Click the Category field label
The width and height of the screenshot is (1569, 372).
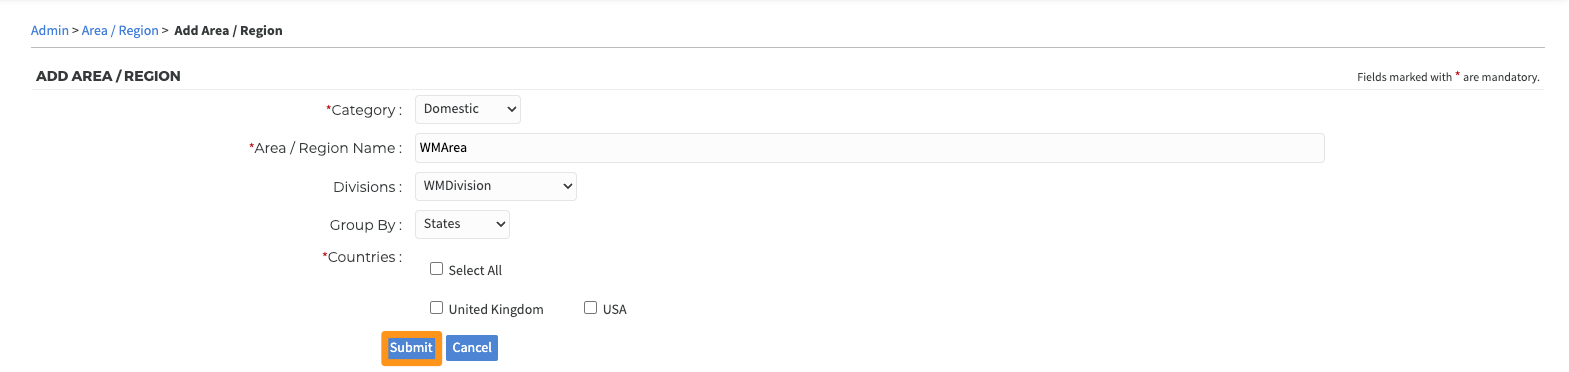[364, 110]
